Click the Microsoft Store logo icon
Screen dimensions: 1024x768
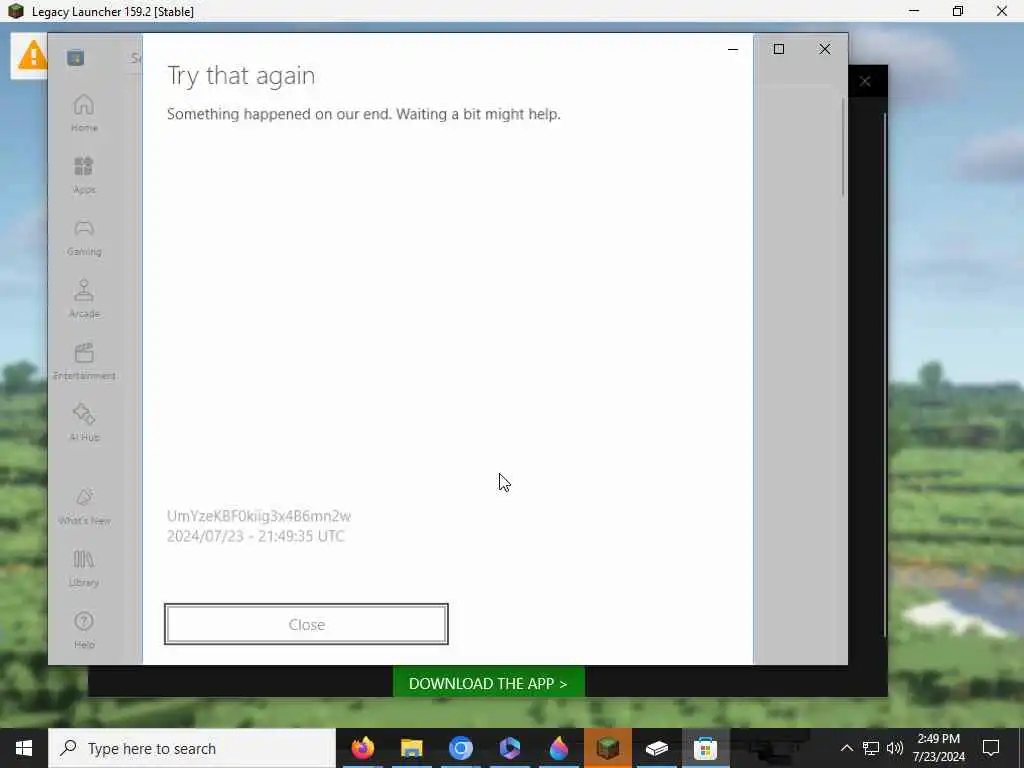(x=75, y=57)
